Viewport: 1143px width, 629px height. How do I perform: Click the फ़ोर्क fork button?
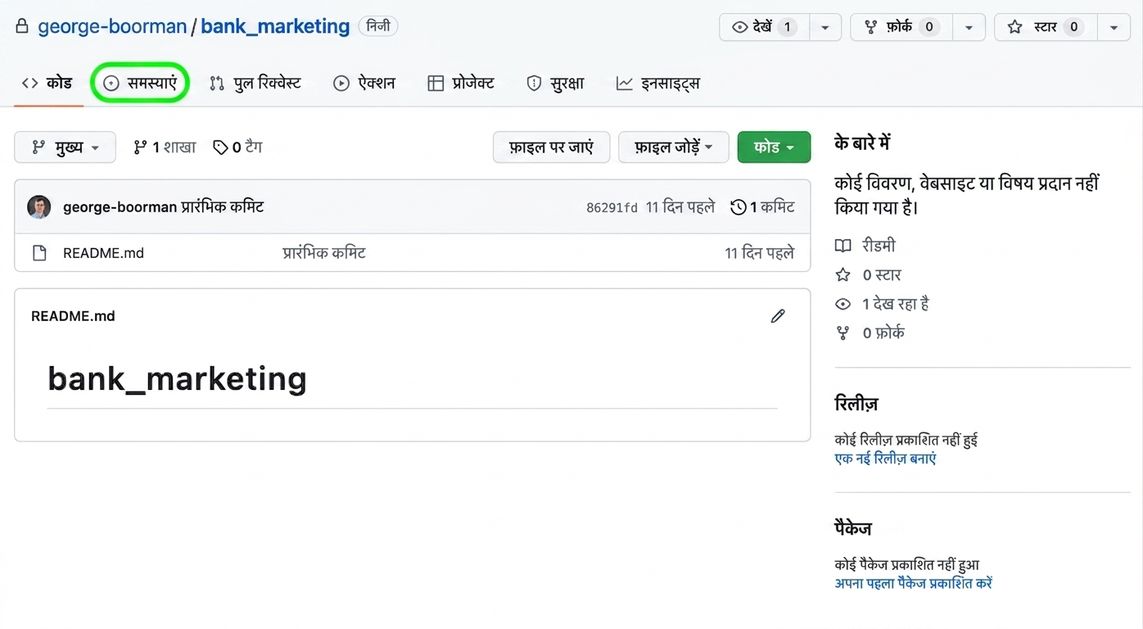(901, 27)
